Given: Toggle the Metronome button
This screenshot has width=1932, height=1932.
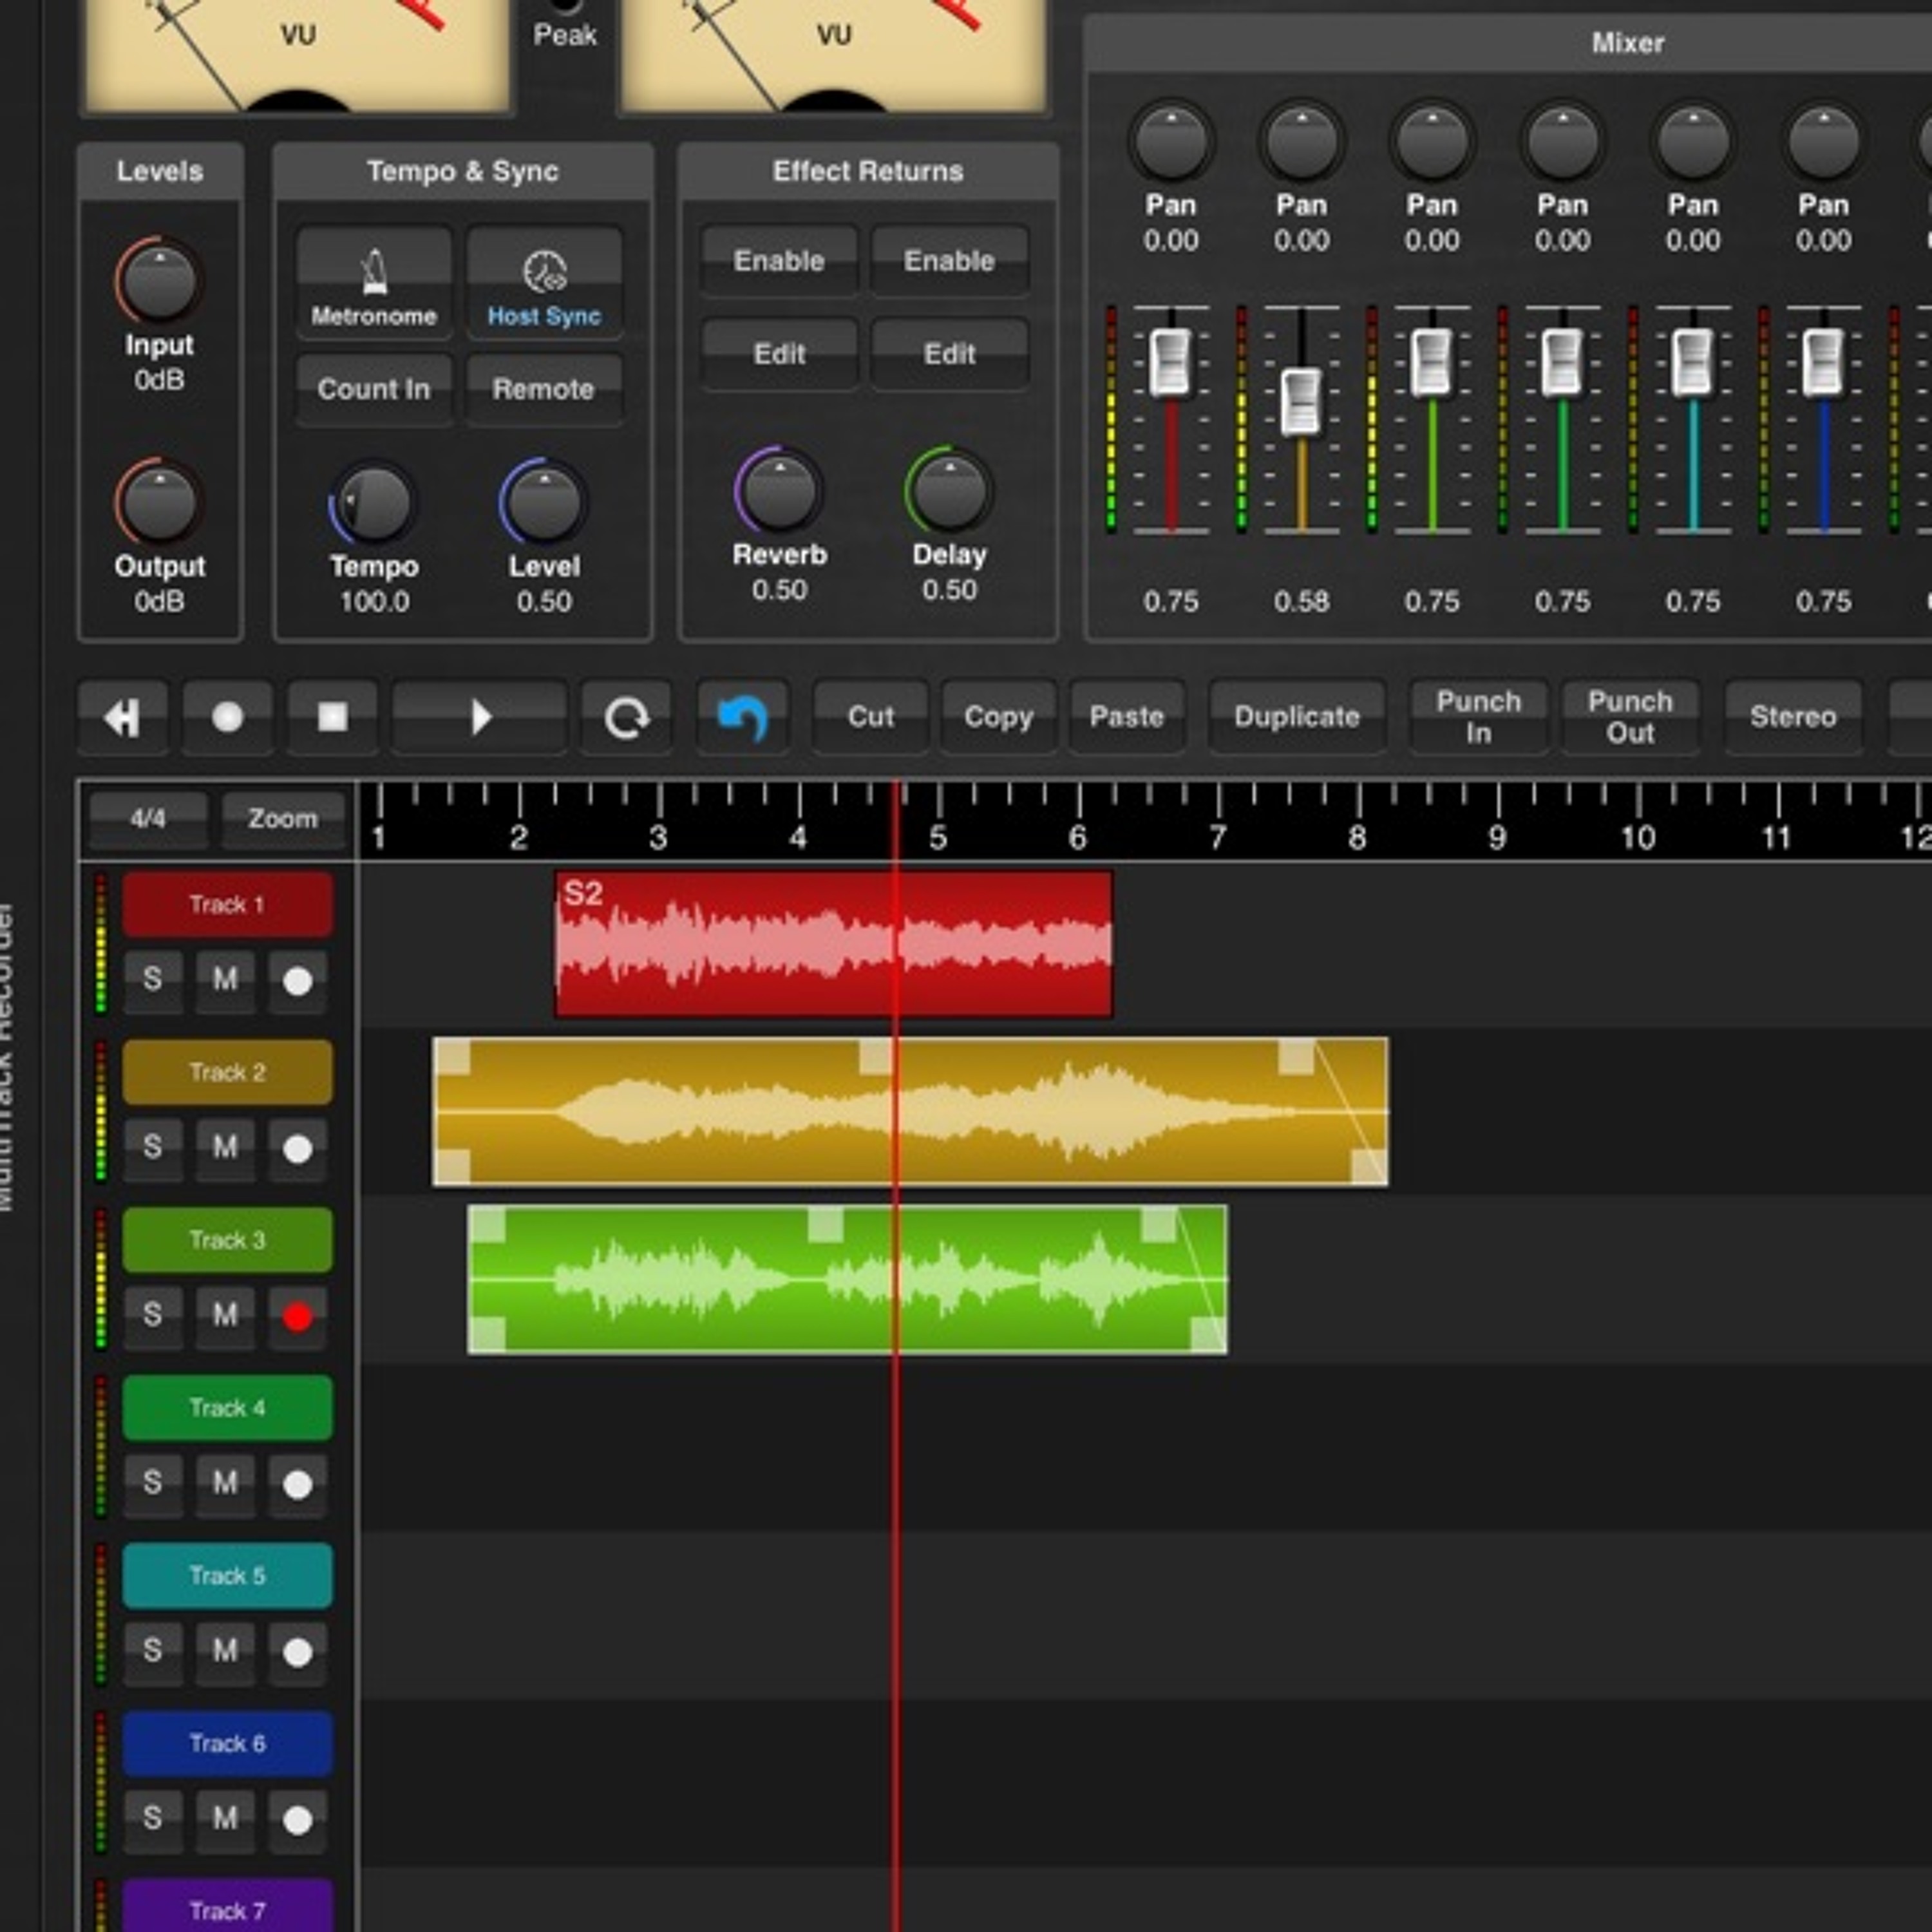Looking at the screenshot, I should 373,283.
